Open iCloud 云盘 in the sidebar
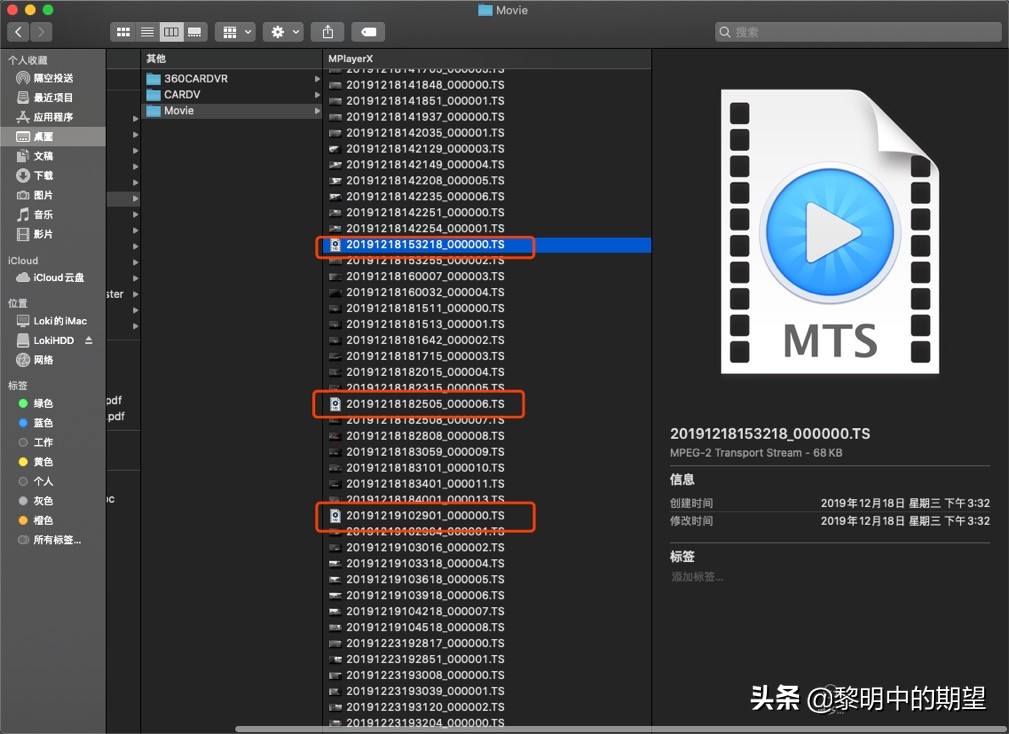The image size is (1009, 734). click(58, 278)
